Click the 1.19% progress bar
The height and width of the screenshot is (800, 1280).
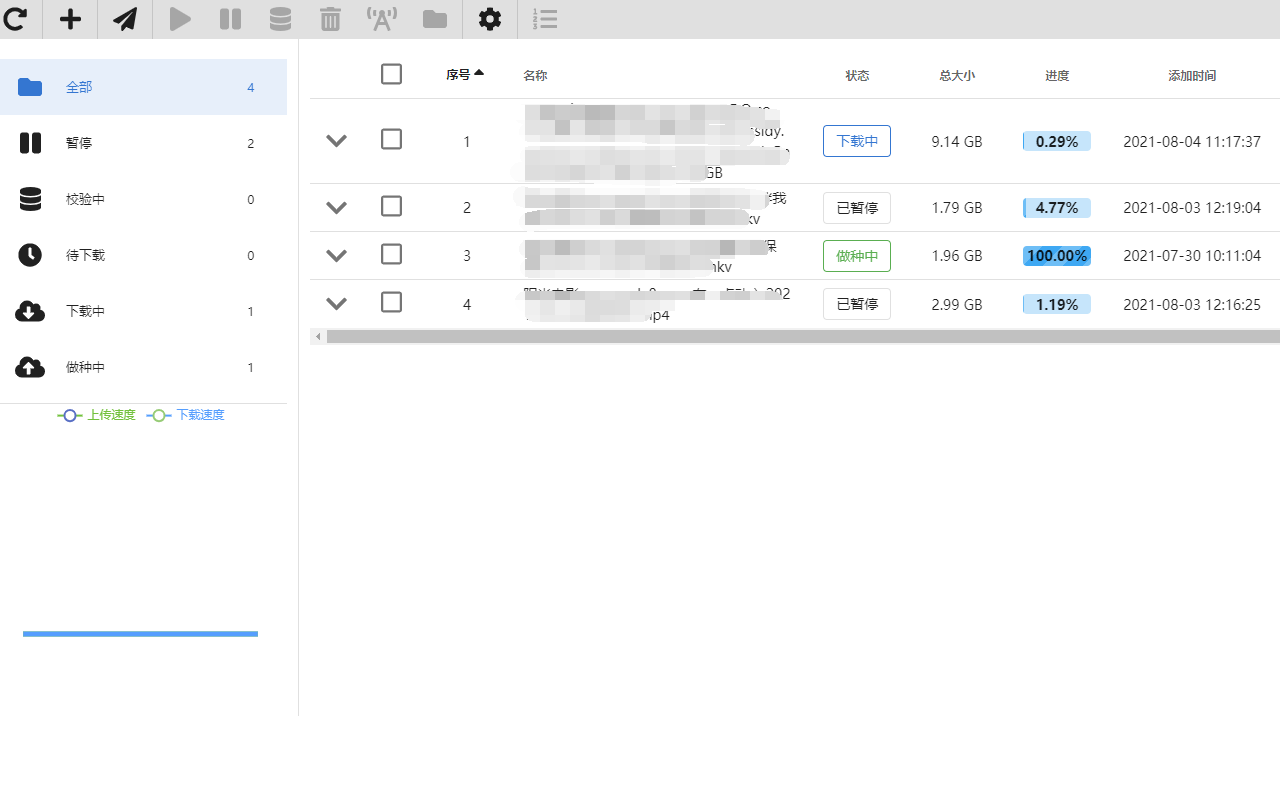tap(1057, 304)
